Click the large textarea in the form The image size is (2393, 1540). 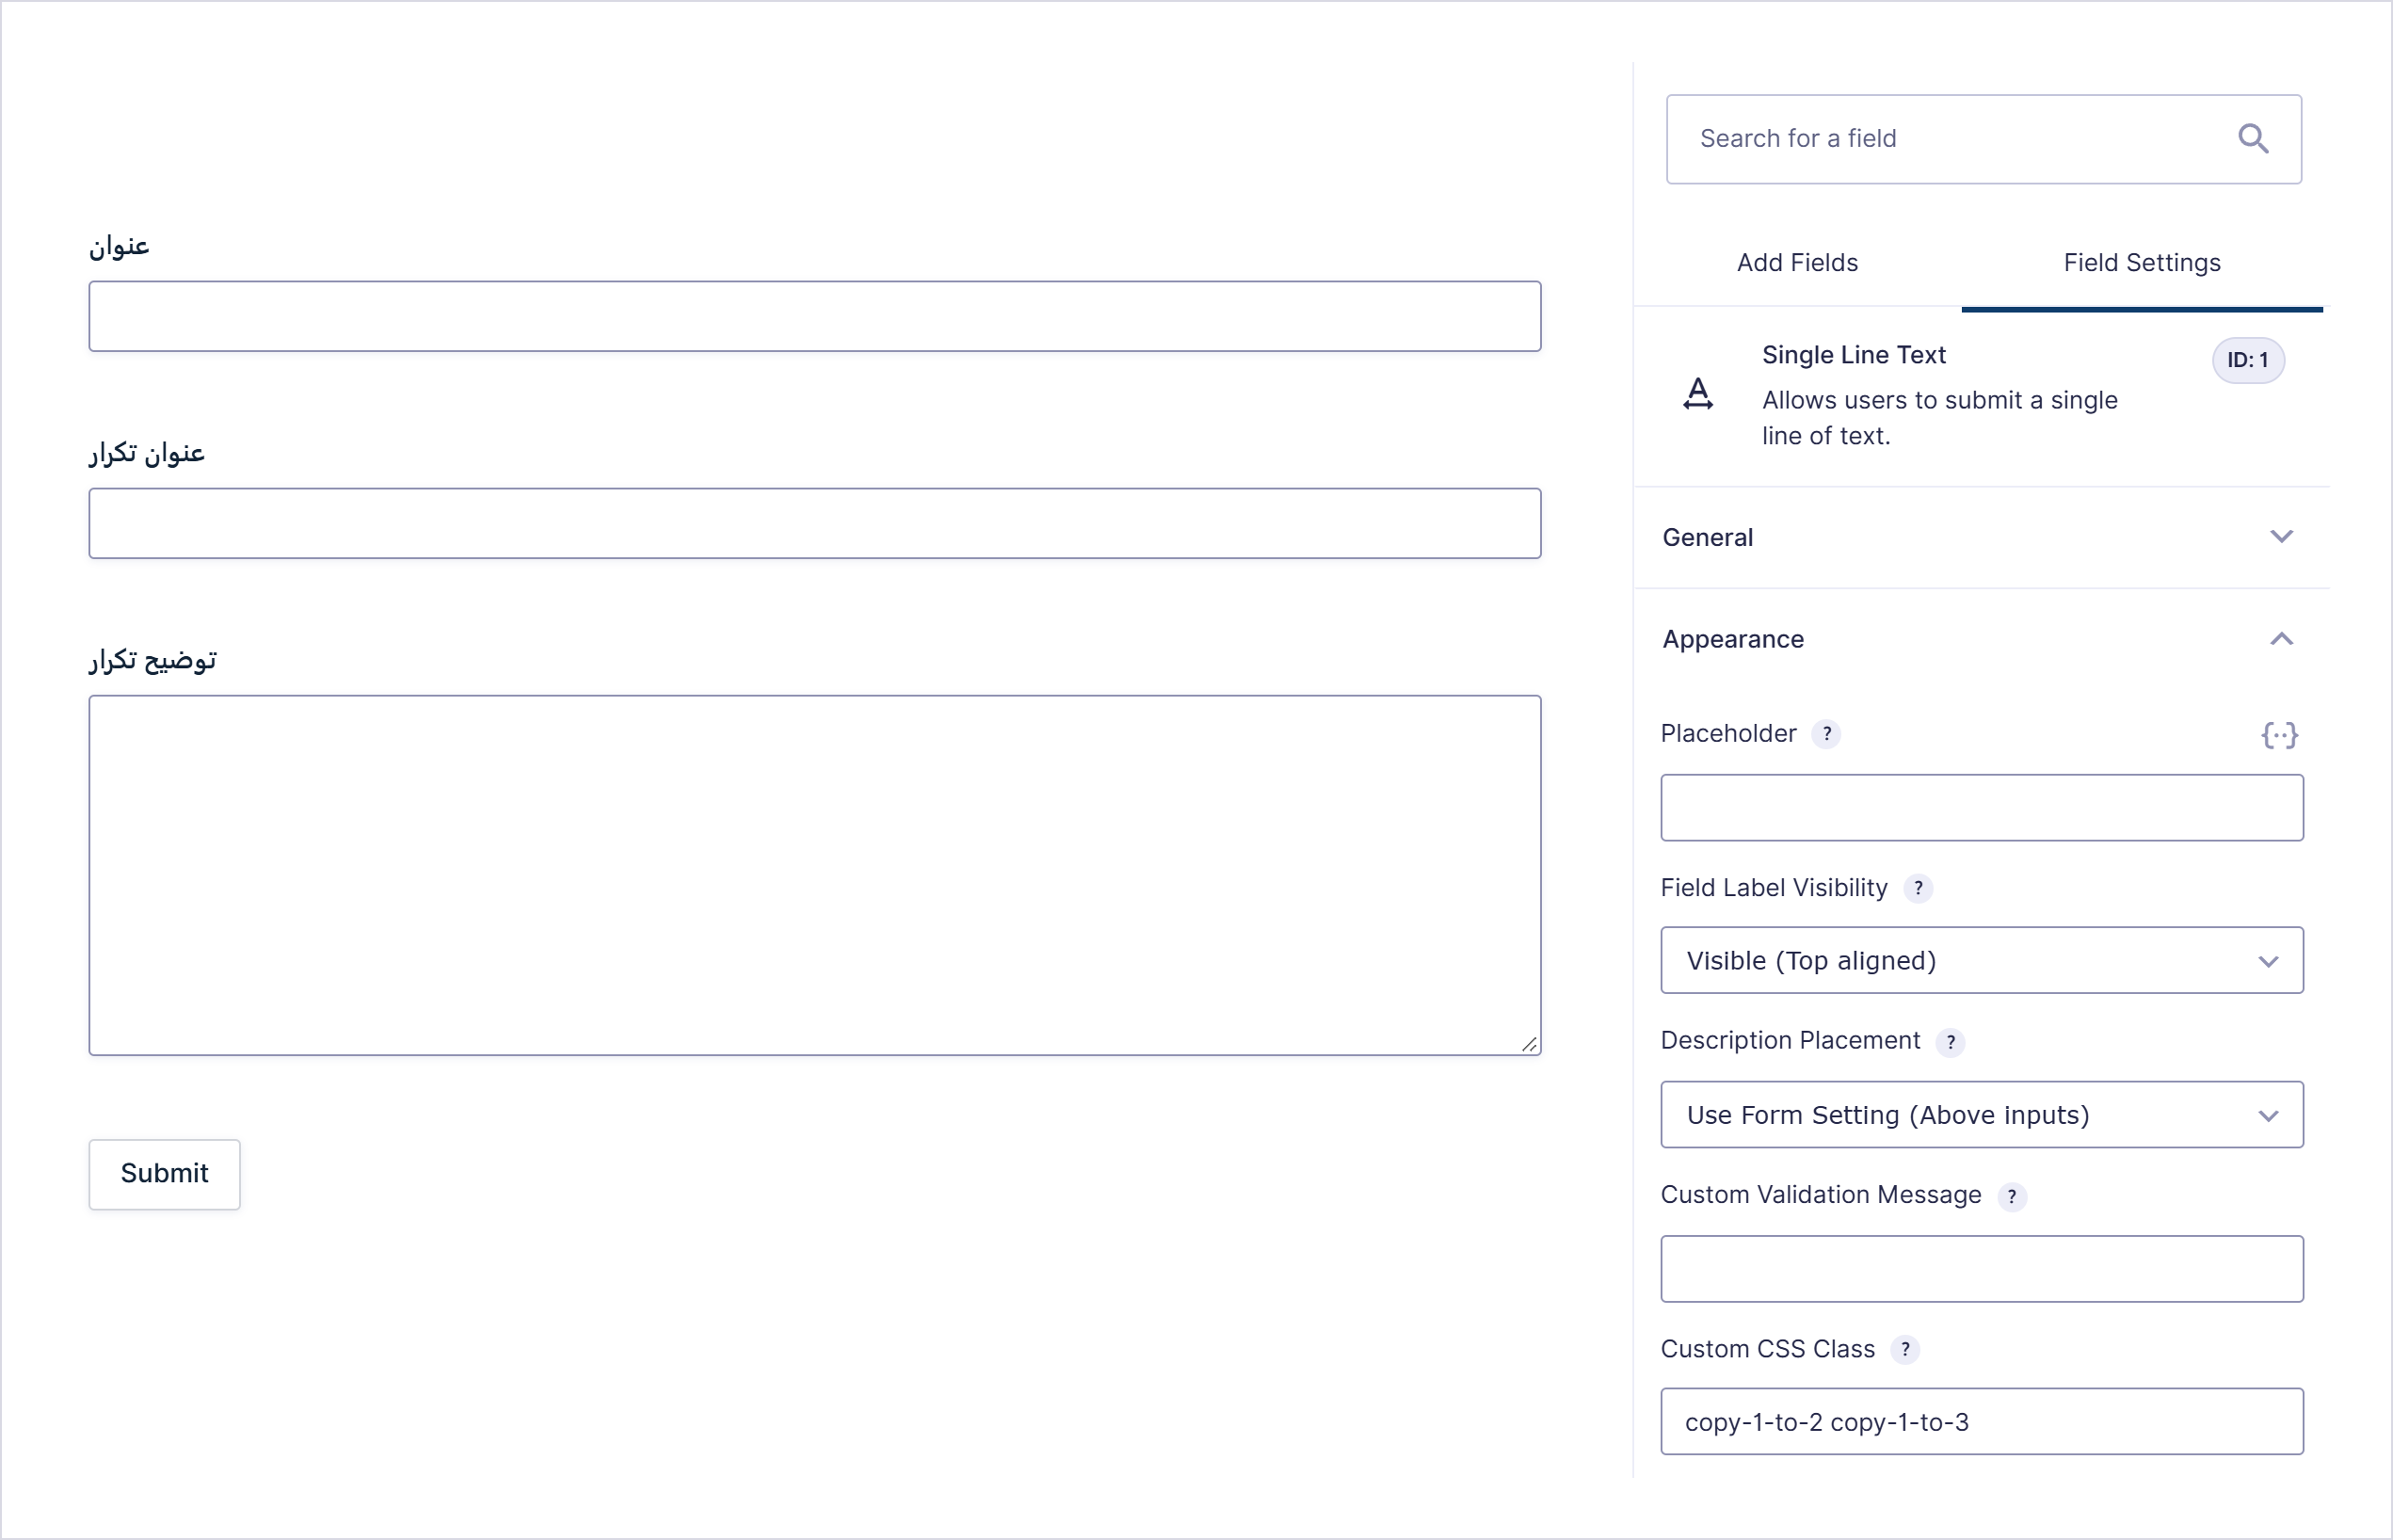814,875
